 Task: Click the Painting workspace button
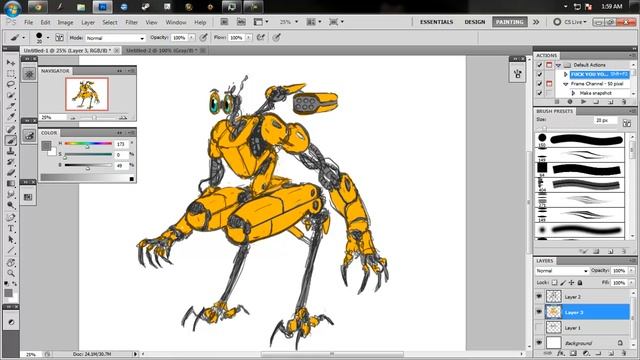(x=509, y=22)
